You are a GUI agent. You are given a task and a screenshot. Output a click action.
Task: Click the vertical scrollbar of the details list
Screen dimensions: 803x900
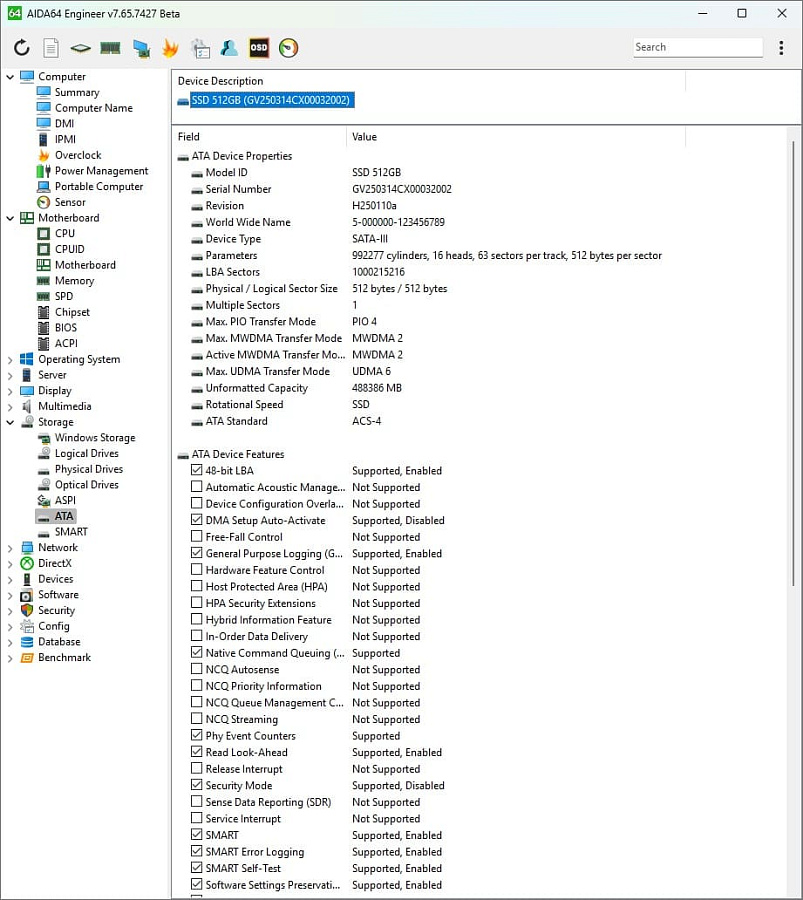click(x=794, y=364)
